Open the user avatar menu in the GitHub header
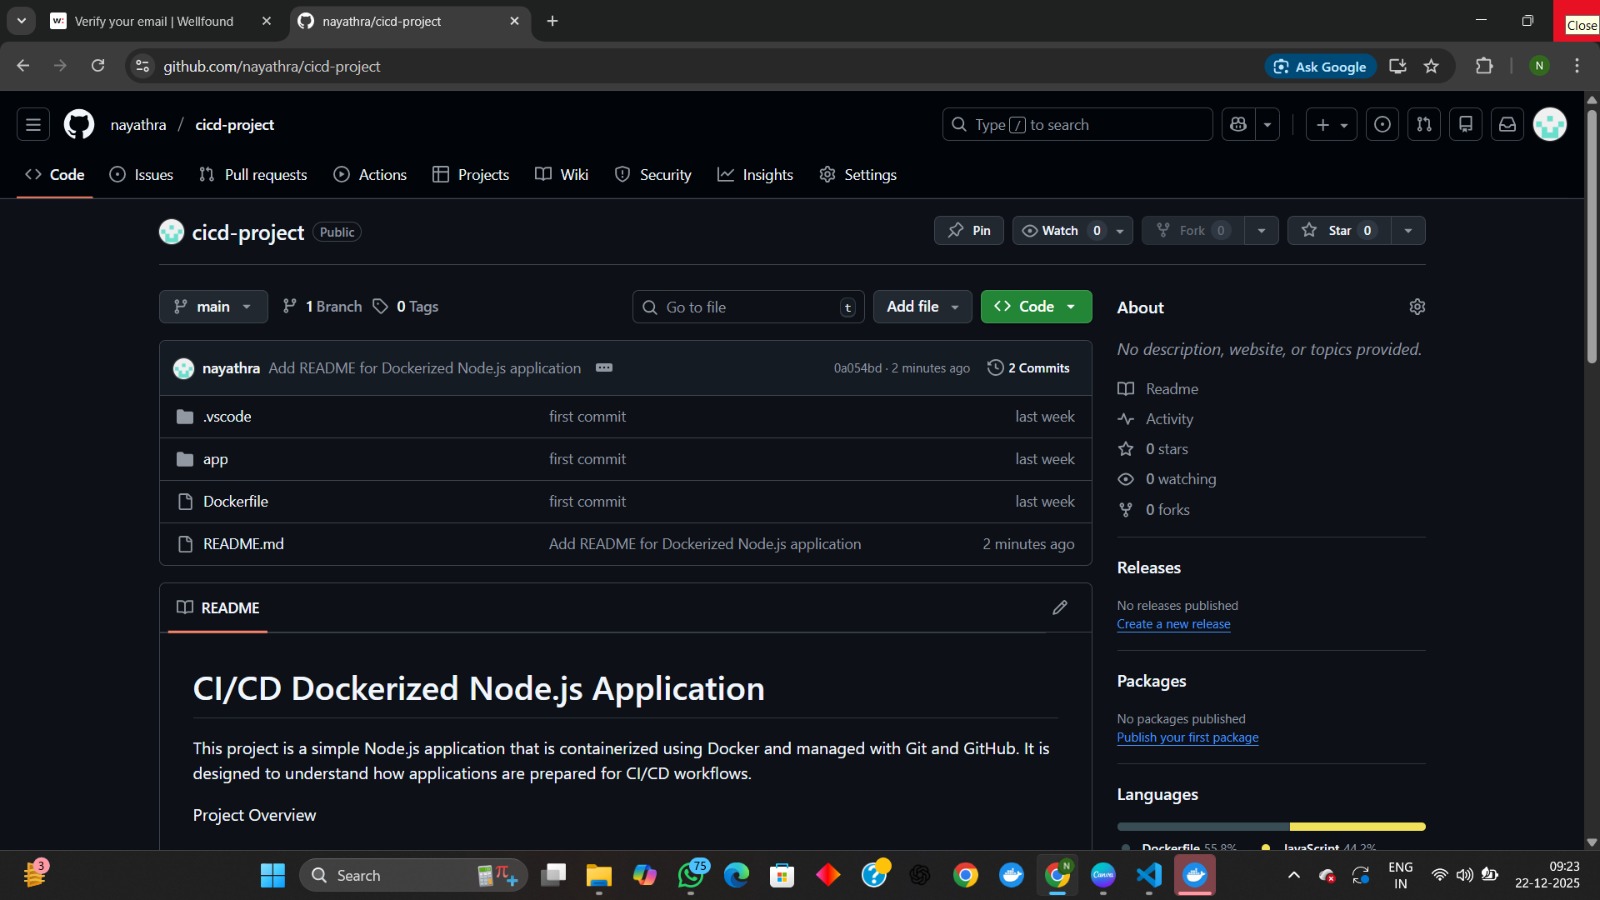This screenshot has width=1600, height=900. coord(1550,125)
